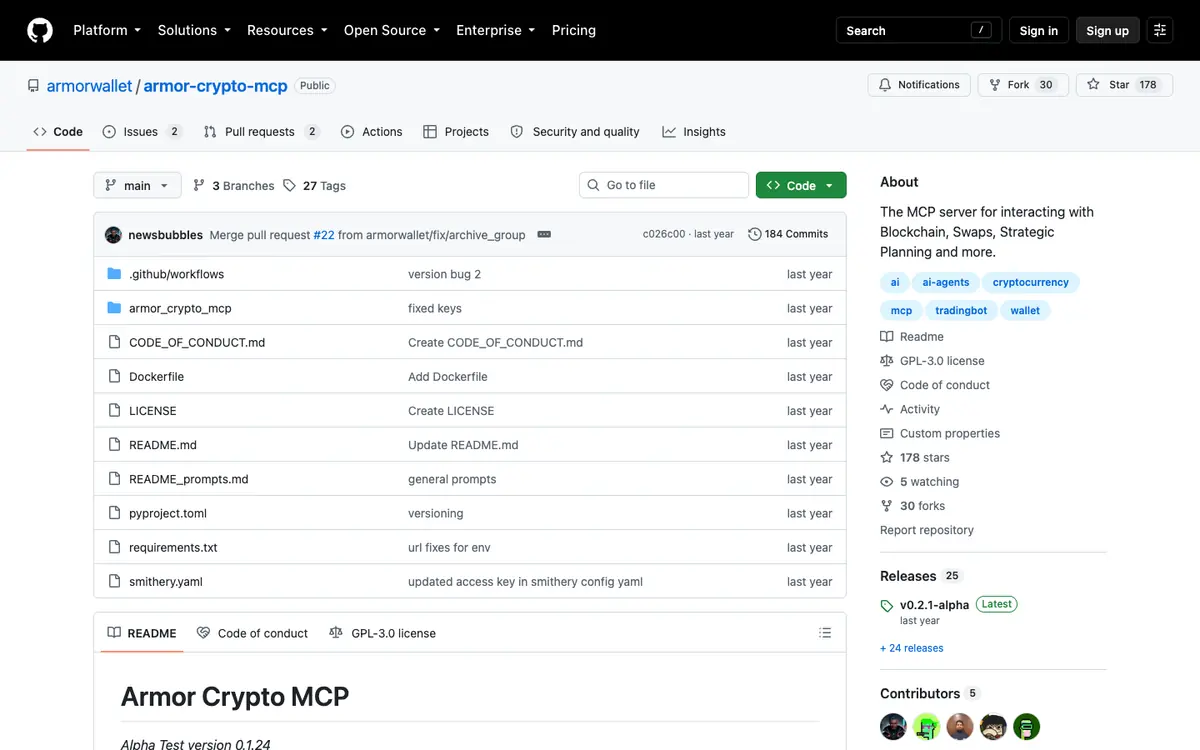View the 184 Commits history
1200x750 pixels.
click(788, 234)
